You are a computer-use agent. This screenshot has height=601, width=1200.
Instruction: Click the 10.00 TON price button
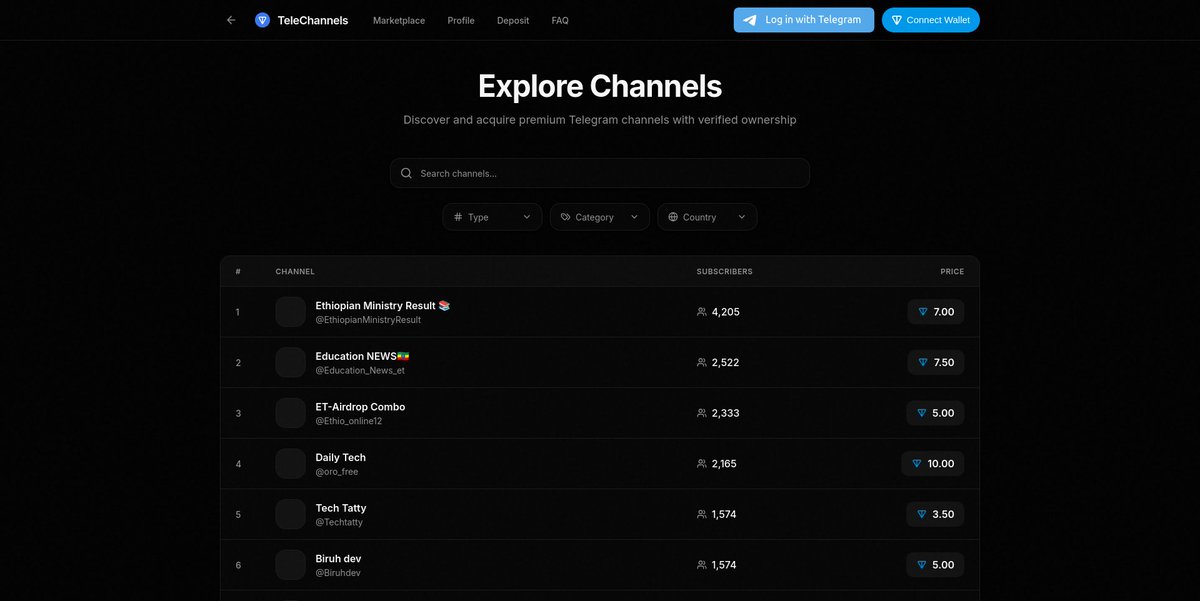coord(933,464)
